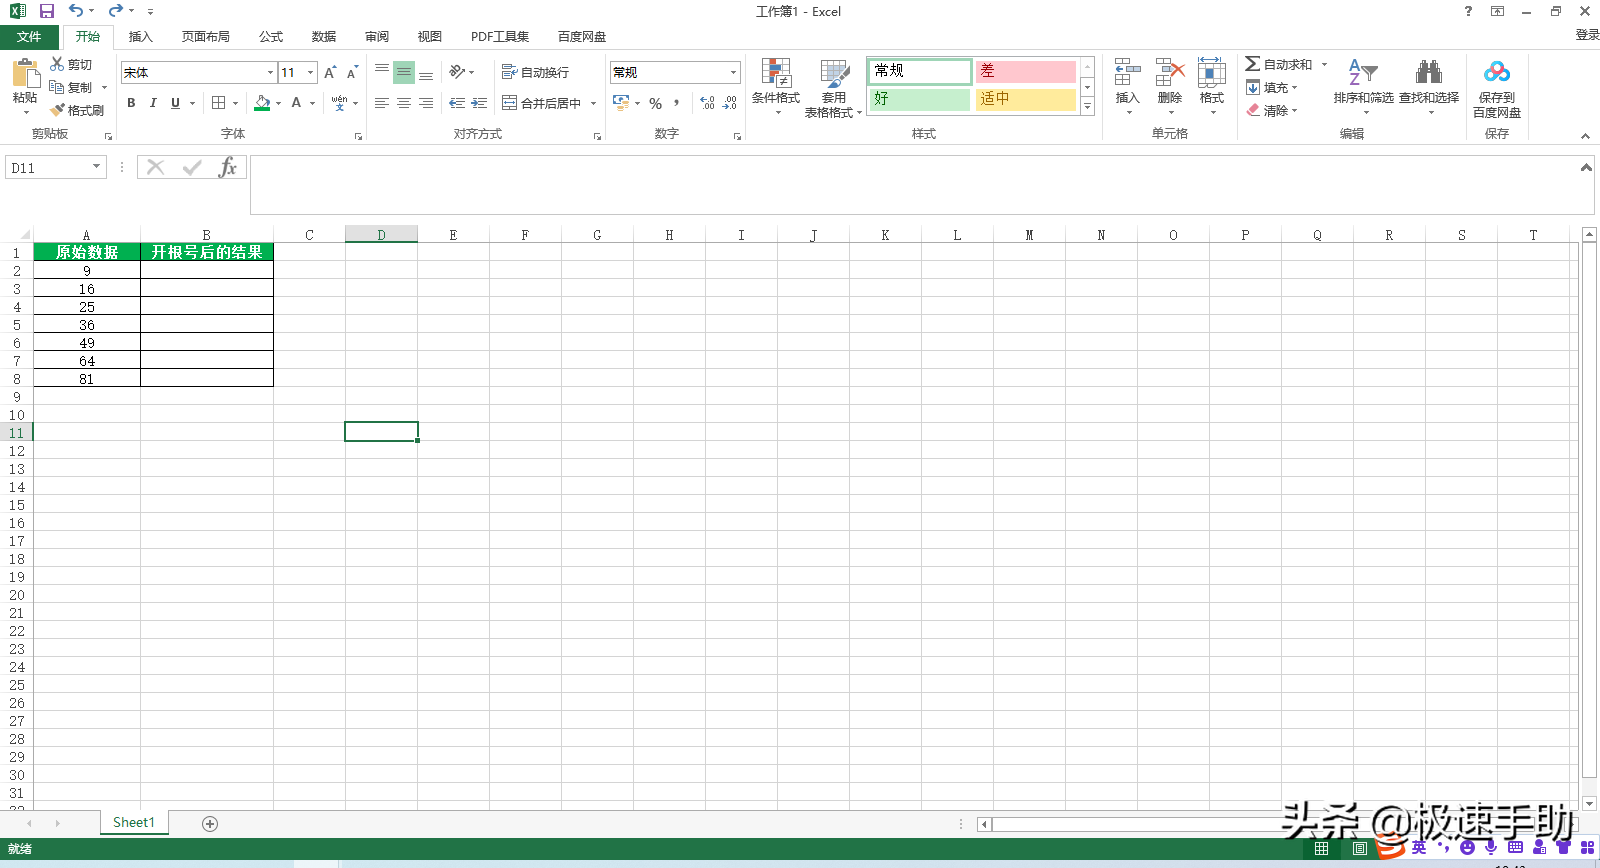Toggle Italic formatting
1600x868 pixels.
click(153, 103)
